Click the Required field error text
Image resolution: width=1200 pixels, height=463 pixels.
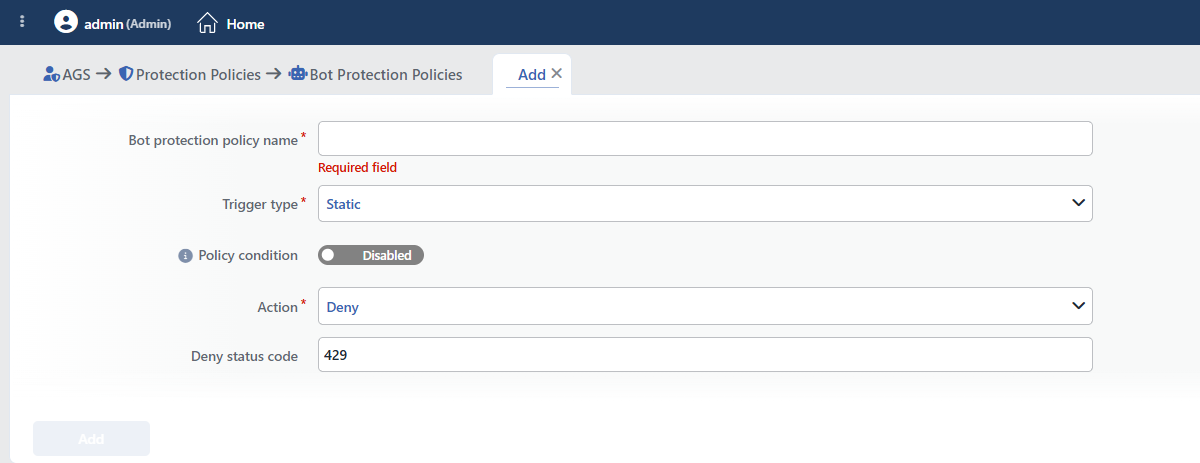pyautogui.click(x=357, y=168)
